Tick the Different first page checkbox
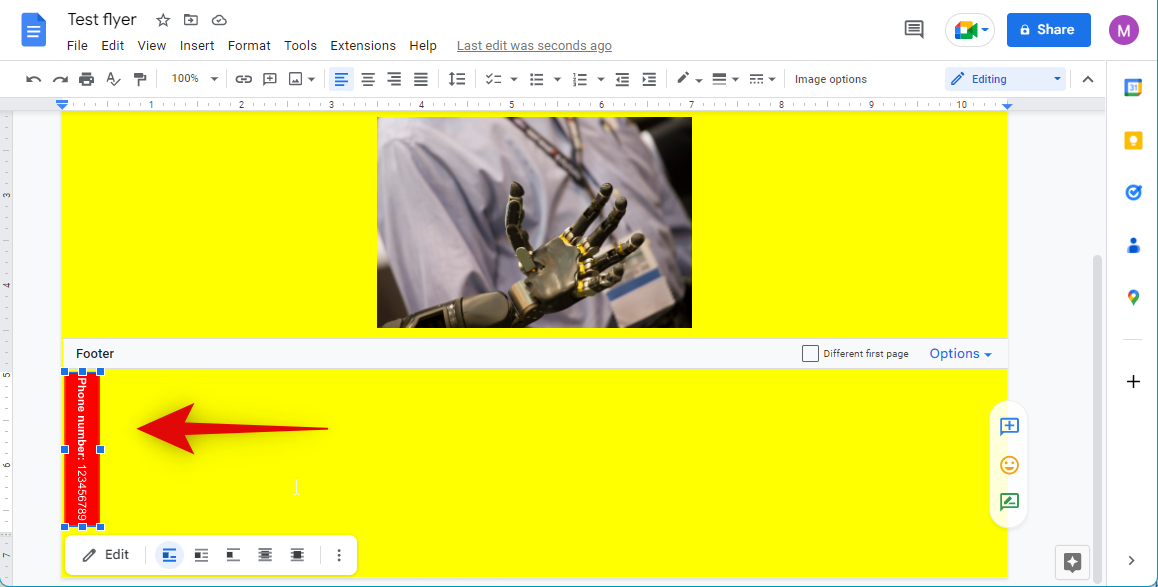 (810, 354)
